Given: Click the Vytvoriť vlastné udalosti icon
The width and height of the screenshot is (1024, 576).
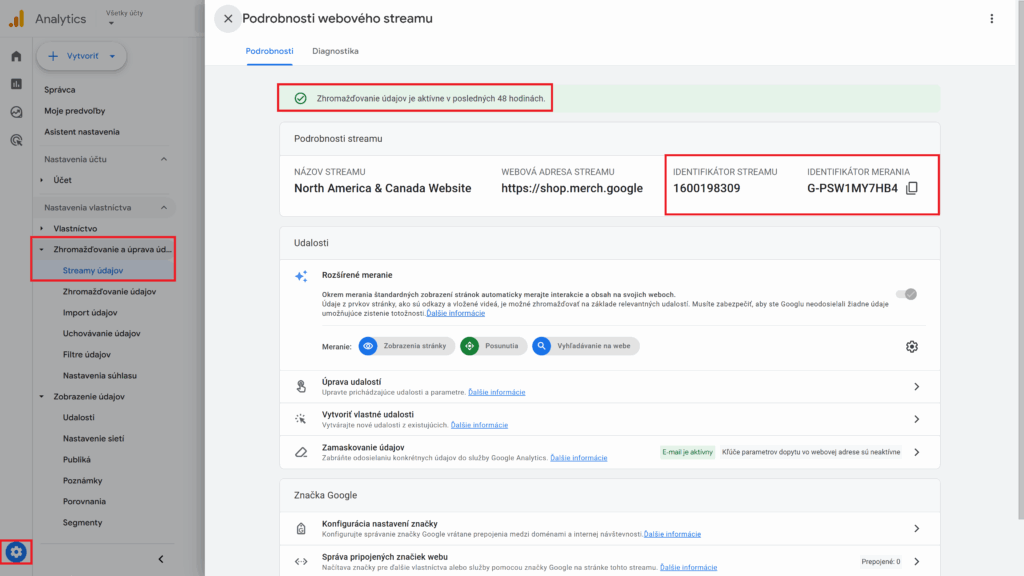Looking at the screenshot, I should [x=300, y=419].
